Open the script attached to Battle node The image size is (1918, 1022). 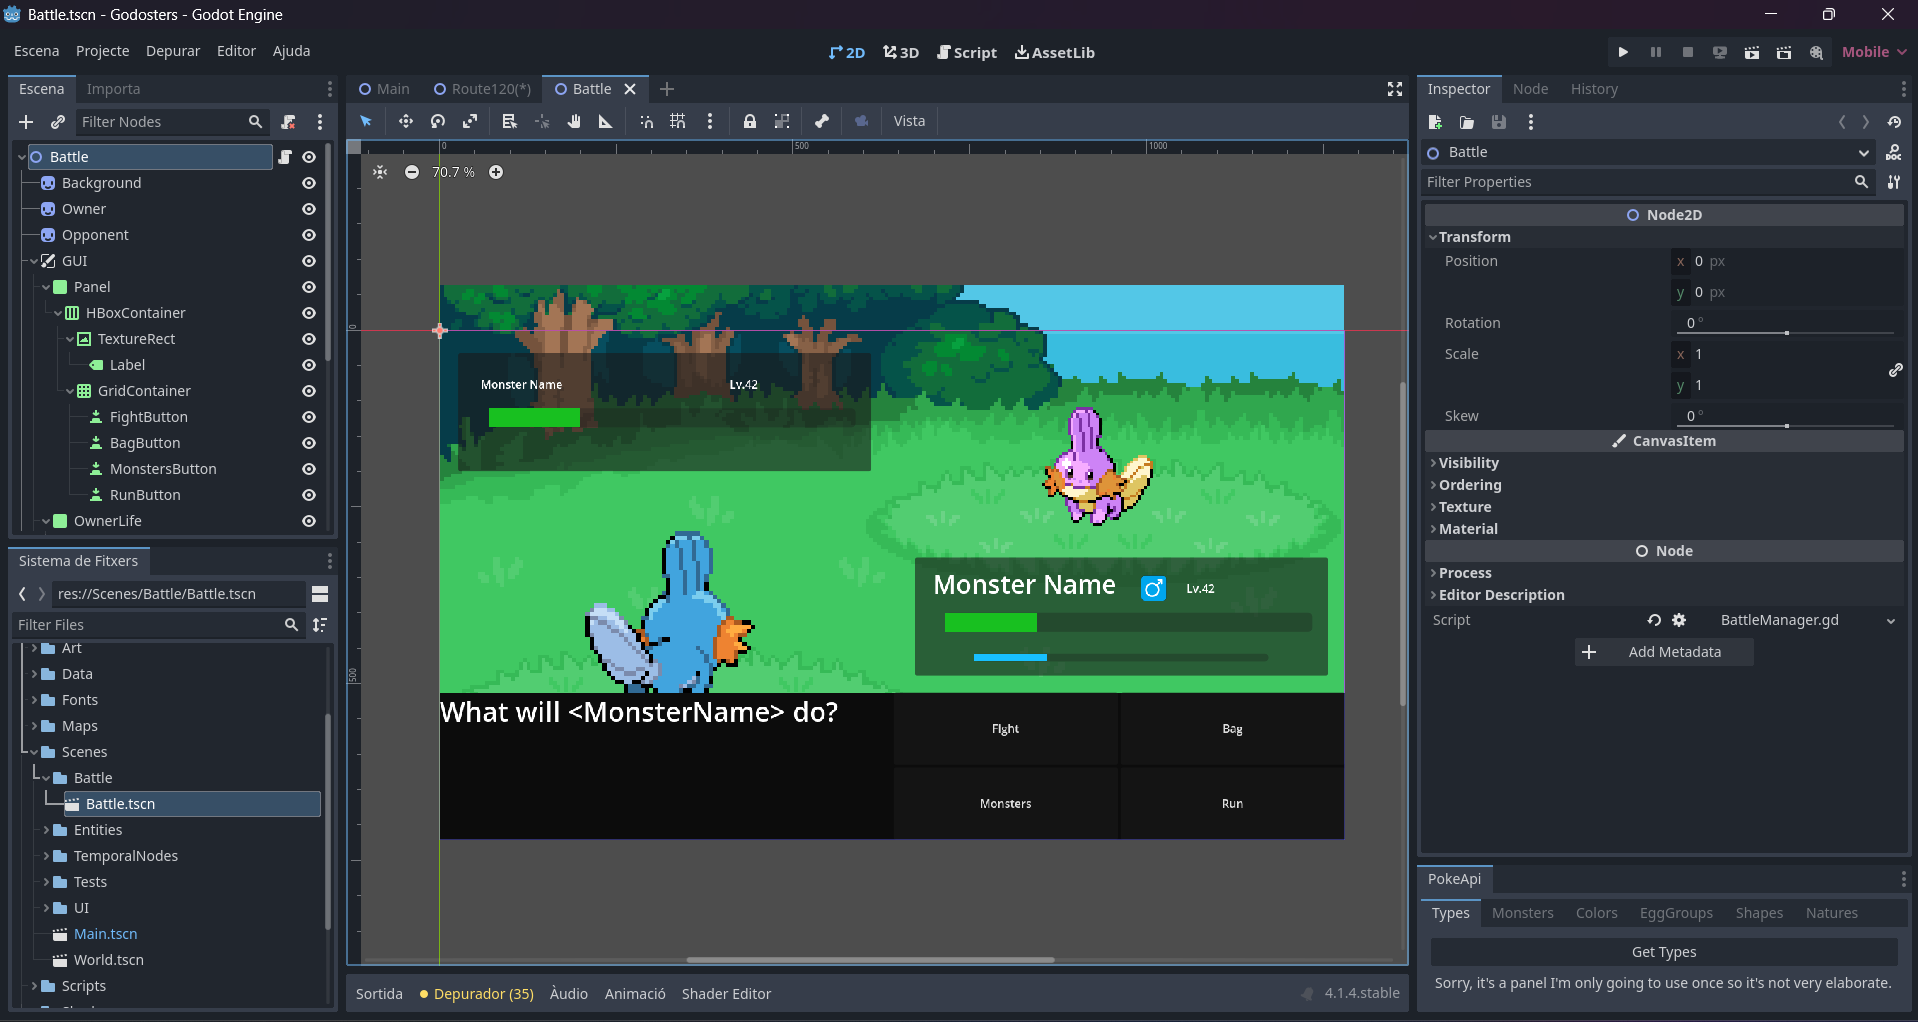[x=285, y=157]
